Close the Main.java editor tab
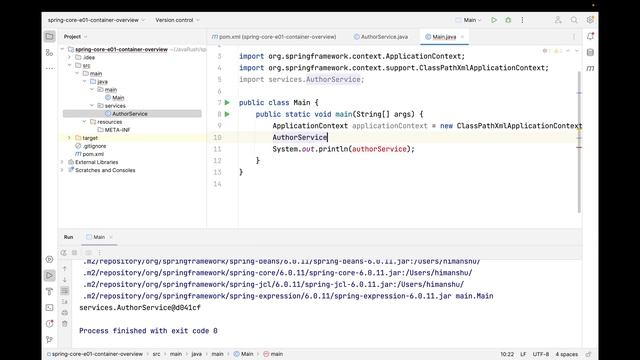This screenshot has width=640, height=360. click(x=462, y=37)
